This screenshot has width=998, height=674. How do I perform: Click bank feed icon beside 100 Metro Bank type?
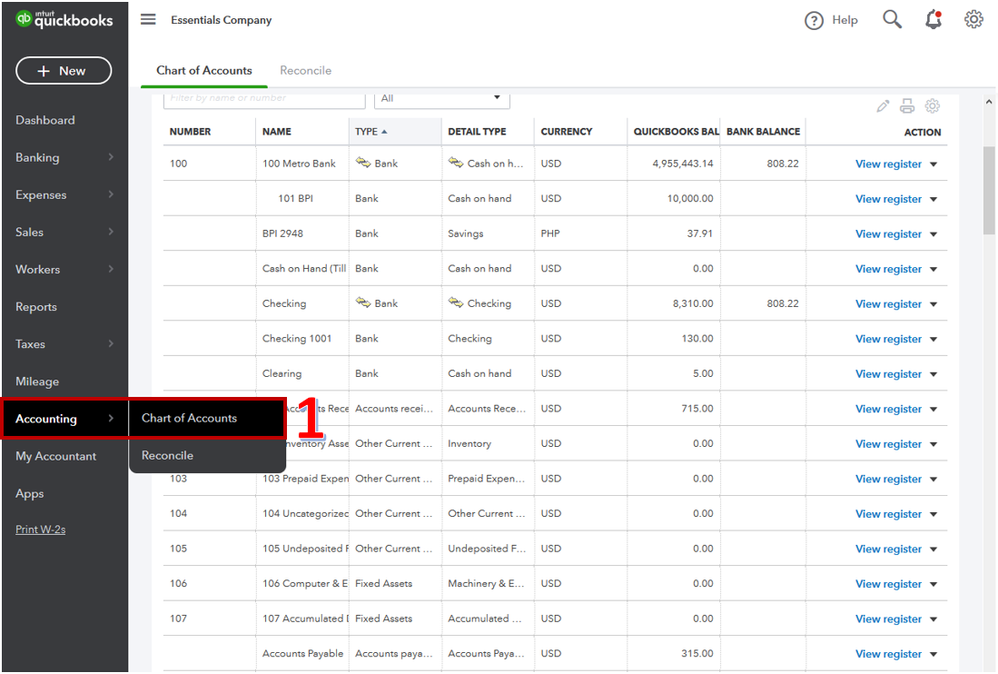[363, 163]
